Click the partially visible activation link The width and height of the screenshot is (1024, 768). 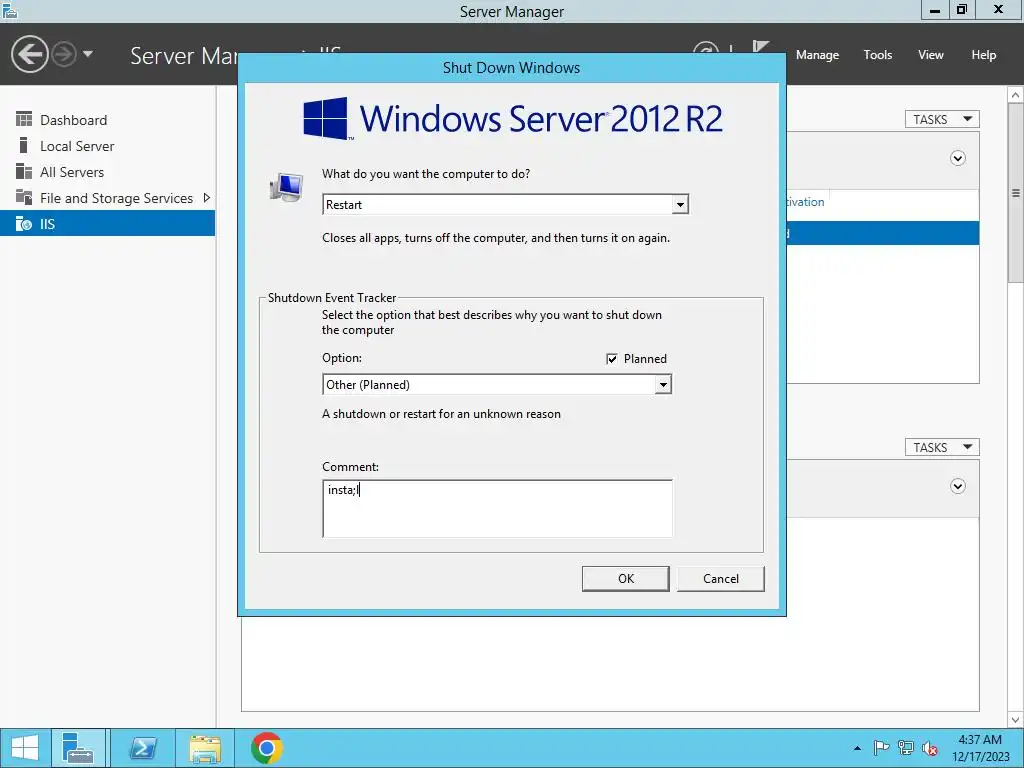click(805, 202)
